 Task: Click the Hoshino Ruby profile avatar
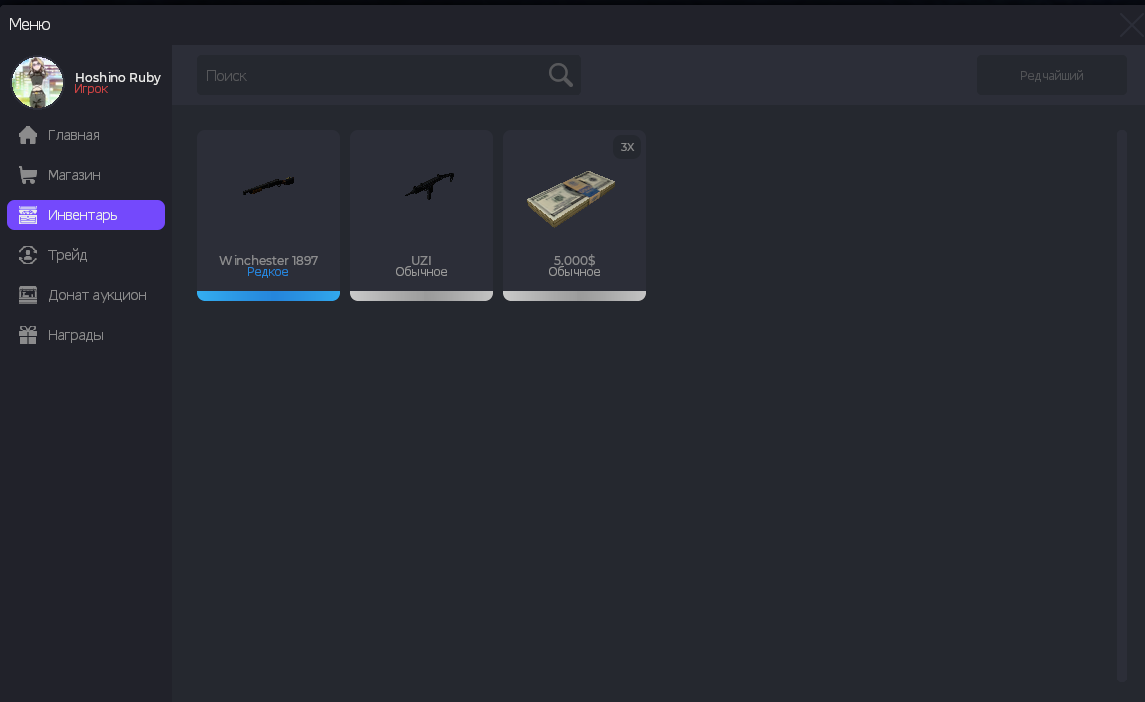[37, 82]
